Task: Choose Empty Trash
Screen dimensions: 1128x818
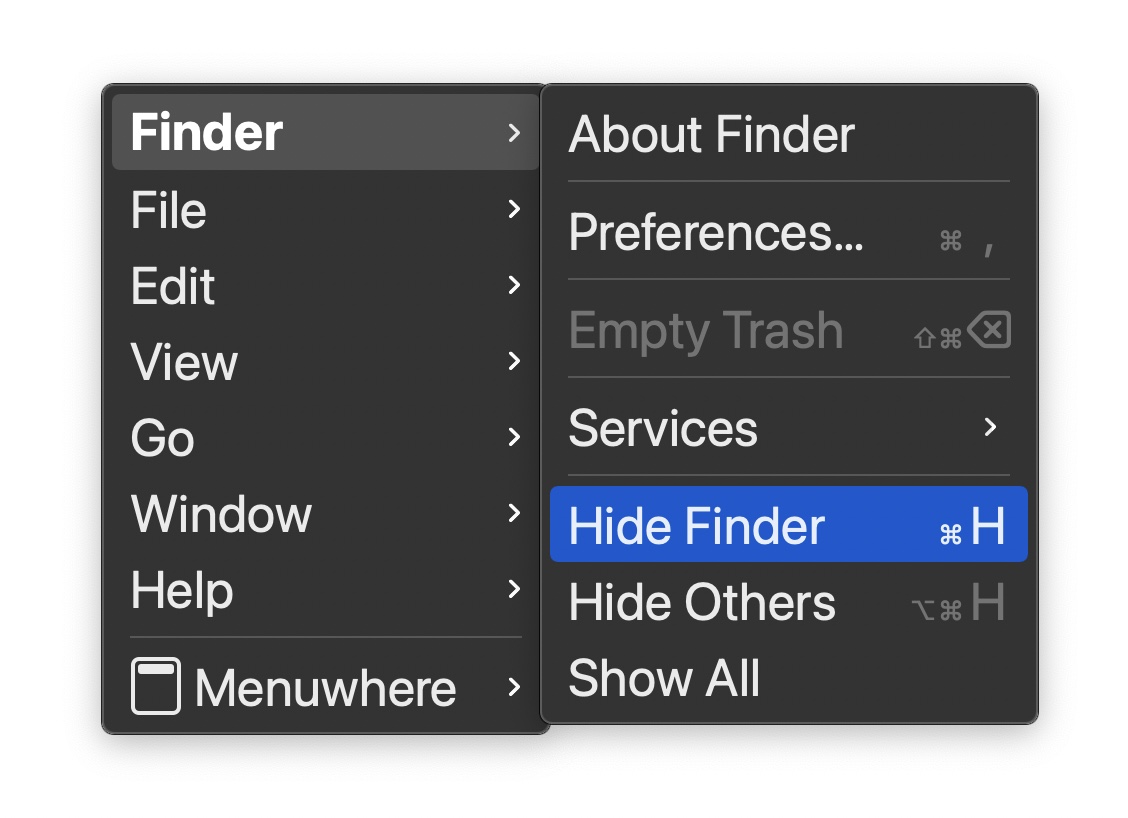Action: 705,331
